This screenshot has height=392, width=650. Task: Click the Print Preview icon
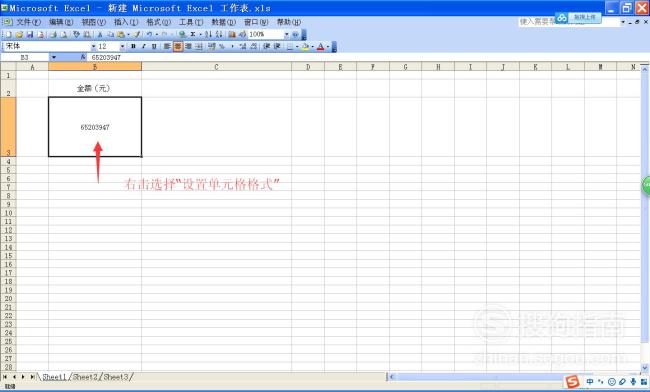tap(63, 34)
